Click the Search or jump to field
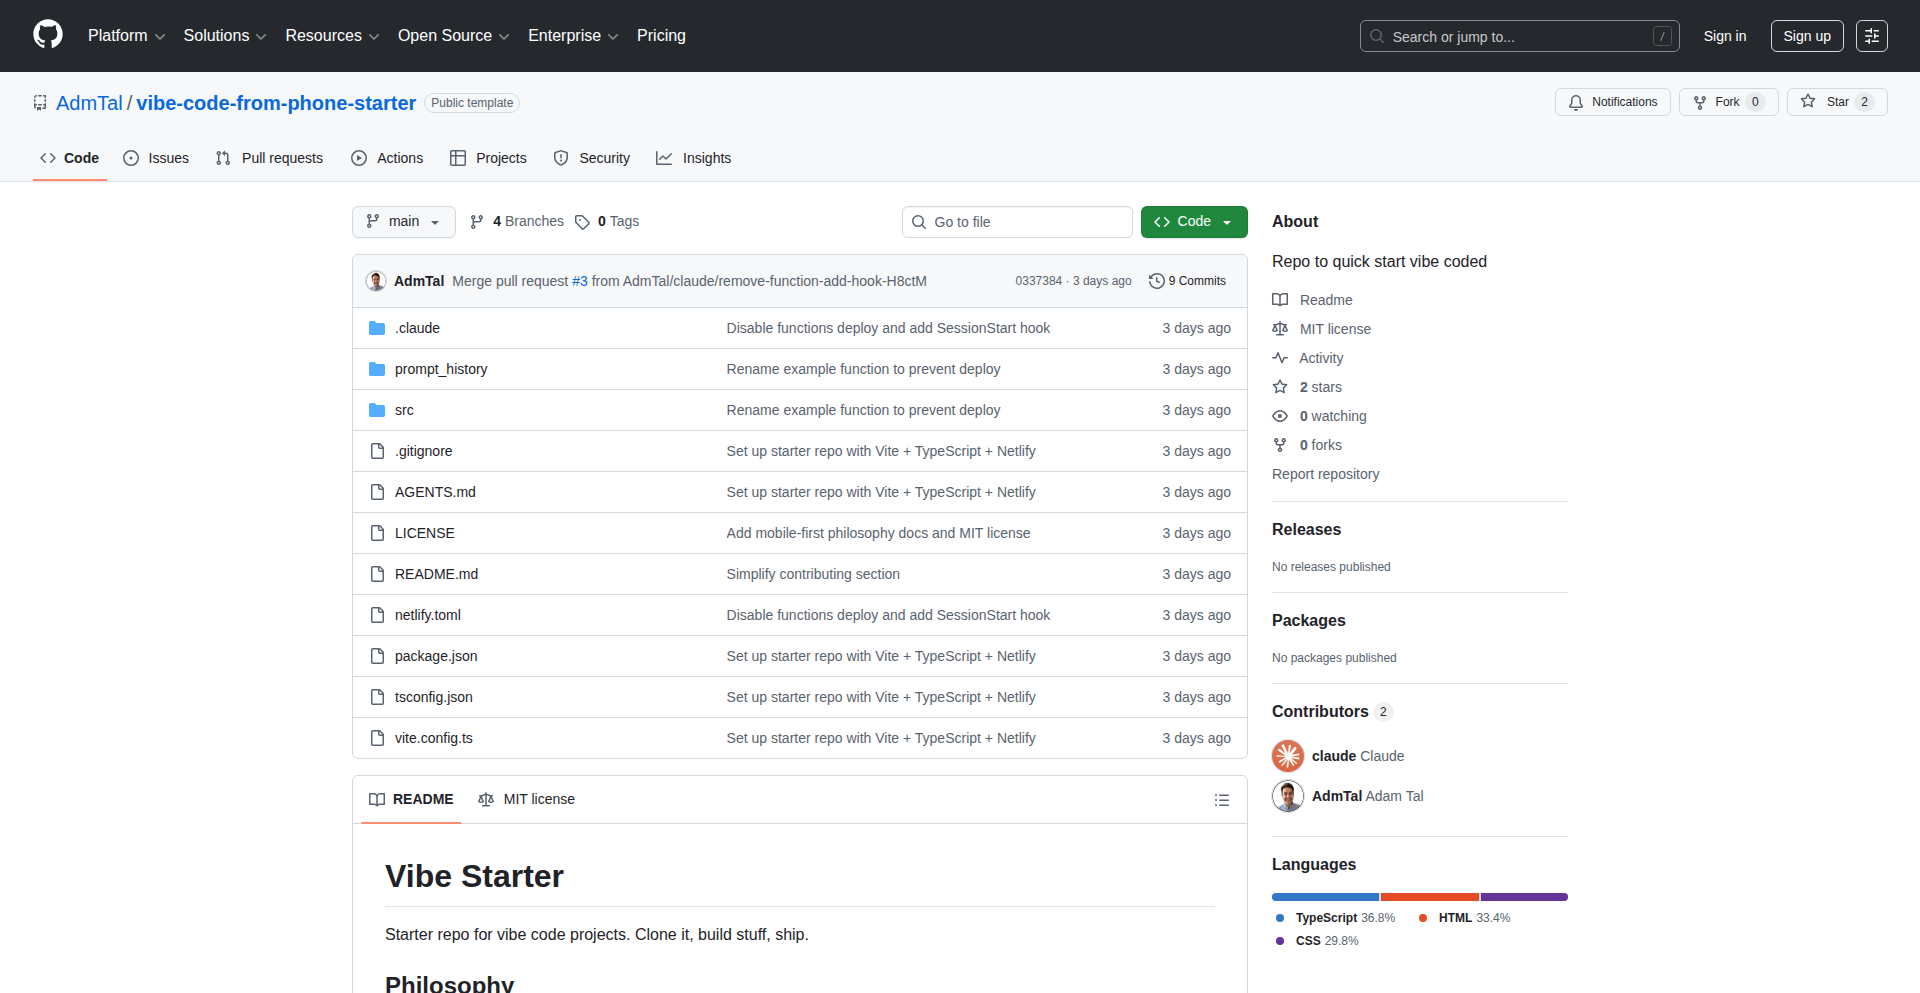 pos(1519,36)
